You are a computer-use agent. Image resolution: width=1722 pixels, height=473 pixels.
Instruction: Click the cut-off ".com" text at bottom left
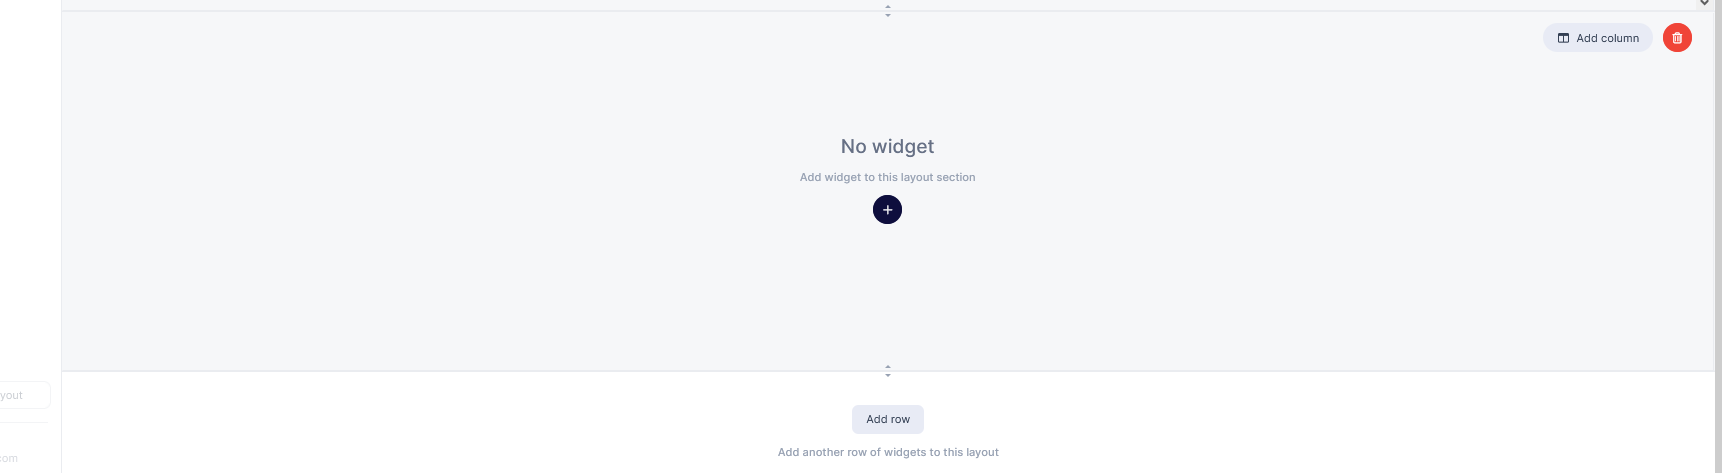click(x=9, y=459)
